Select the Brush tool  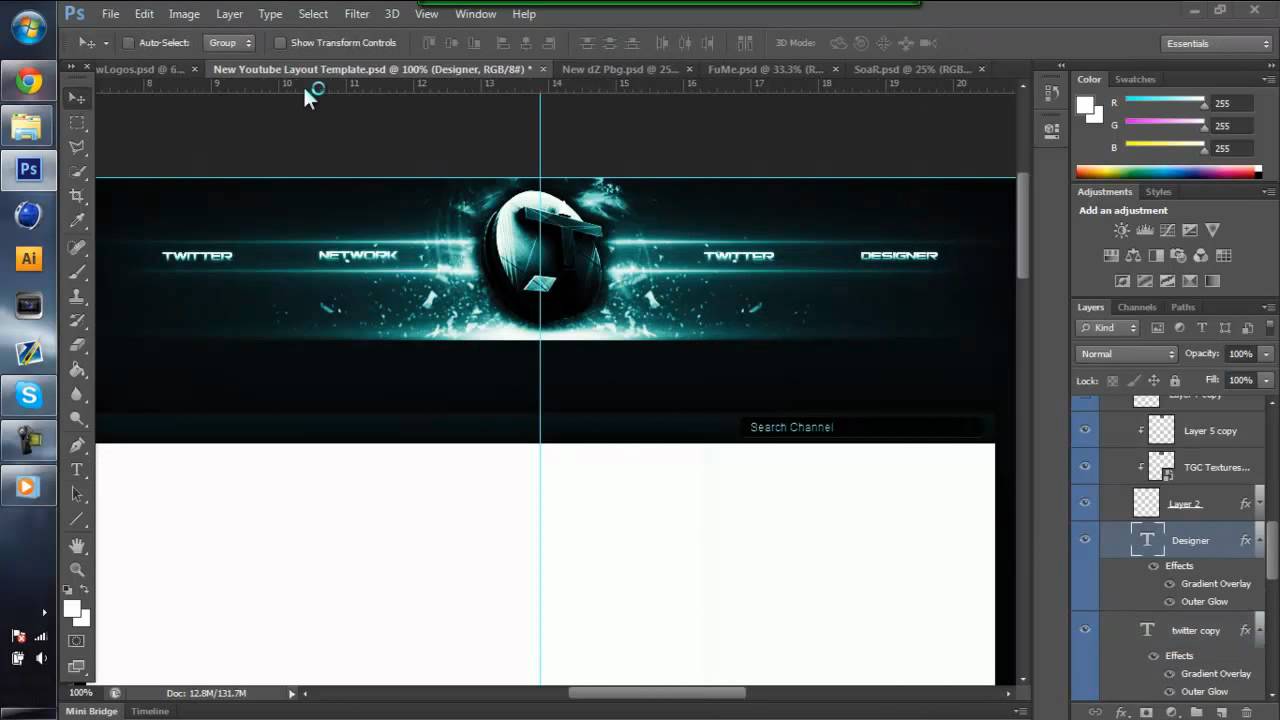(77, 271)
